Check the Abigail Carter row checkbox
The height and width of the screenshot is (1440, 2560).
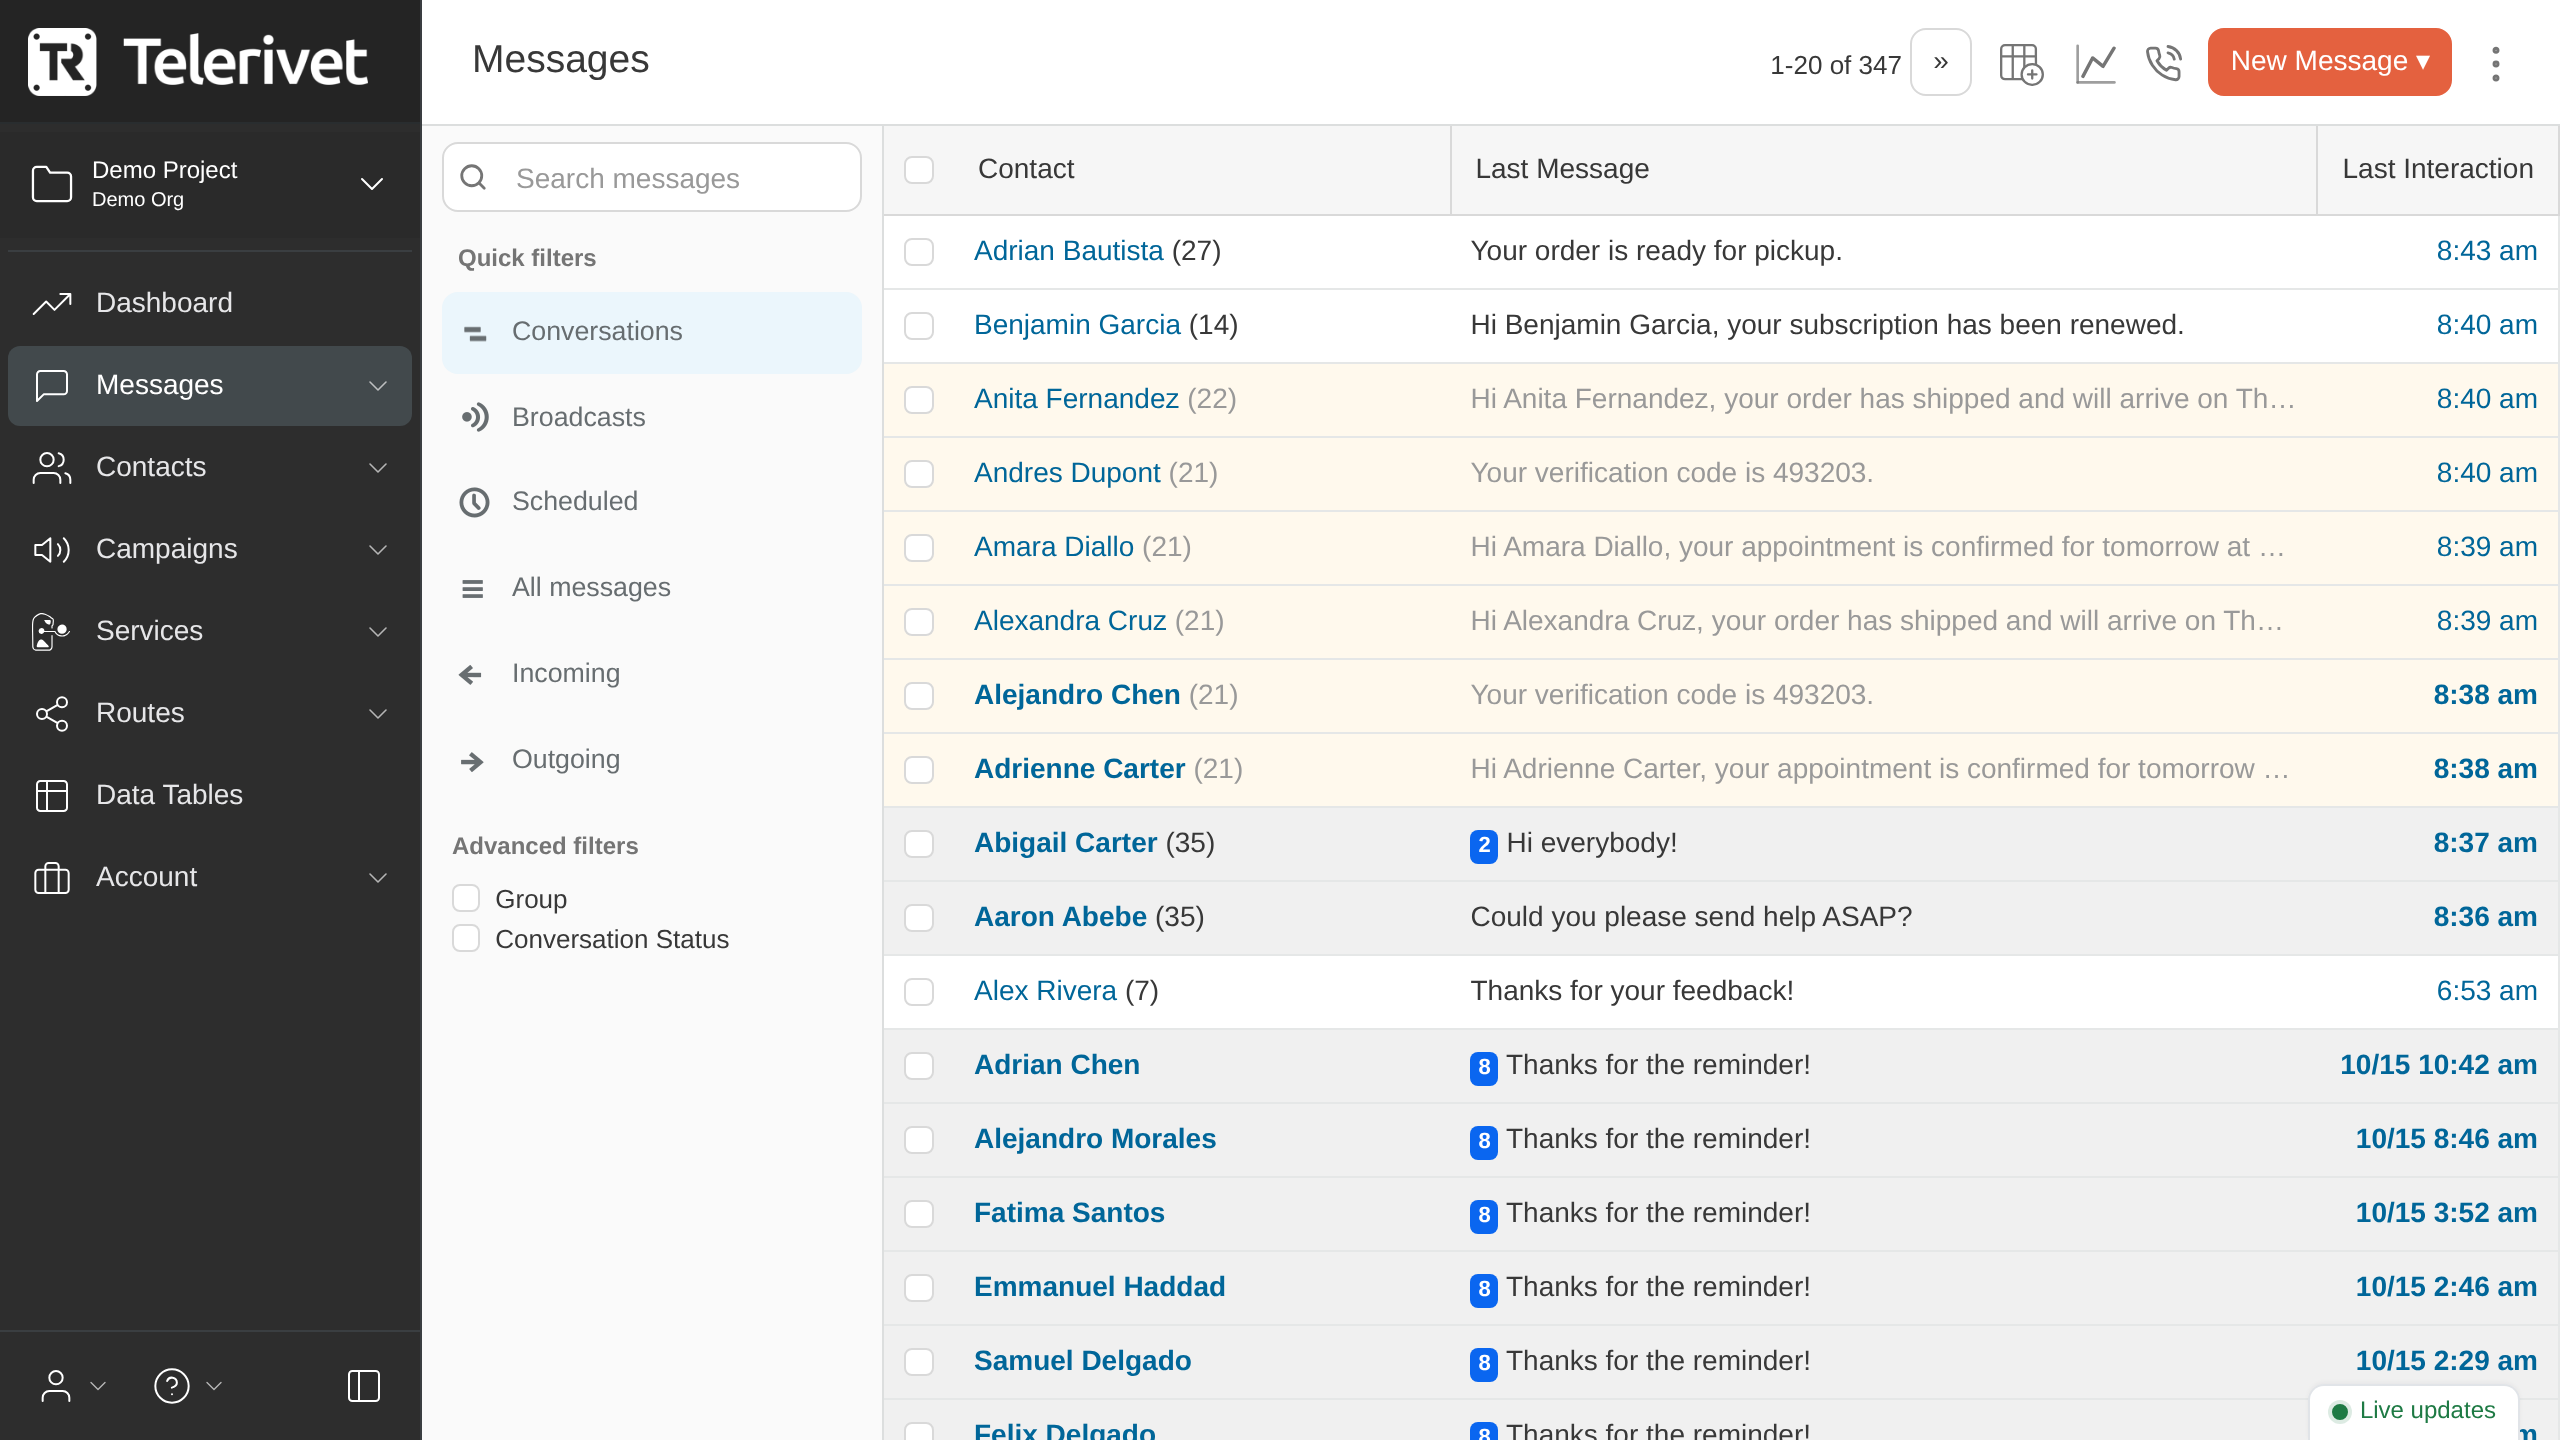(x=919, y=843)
